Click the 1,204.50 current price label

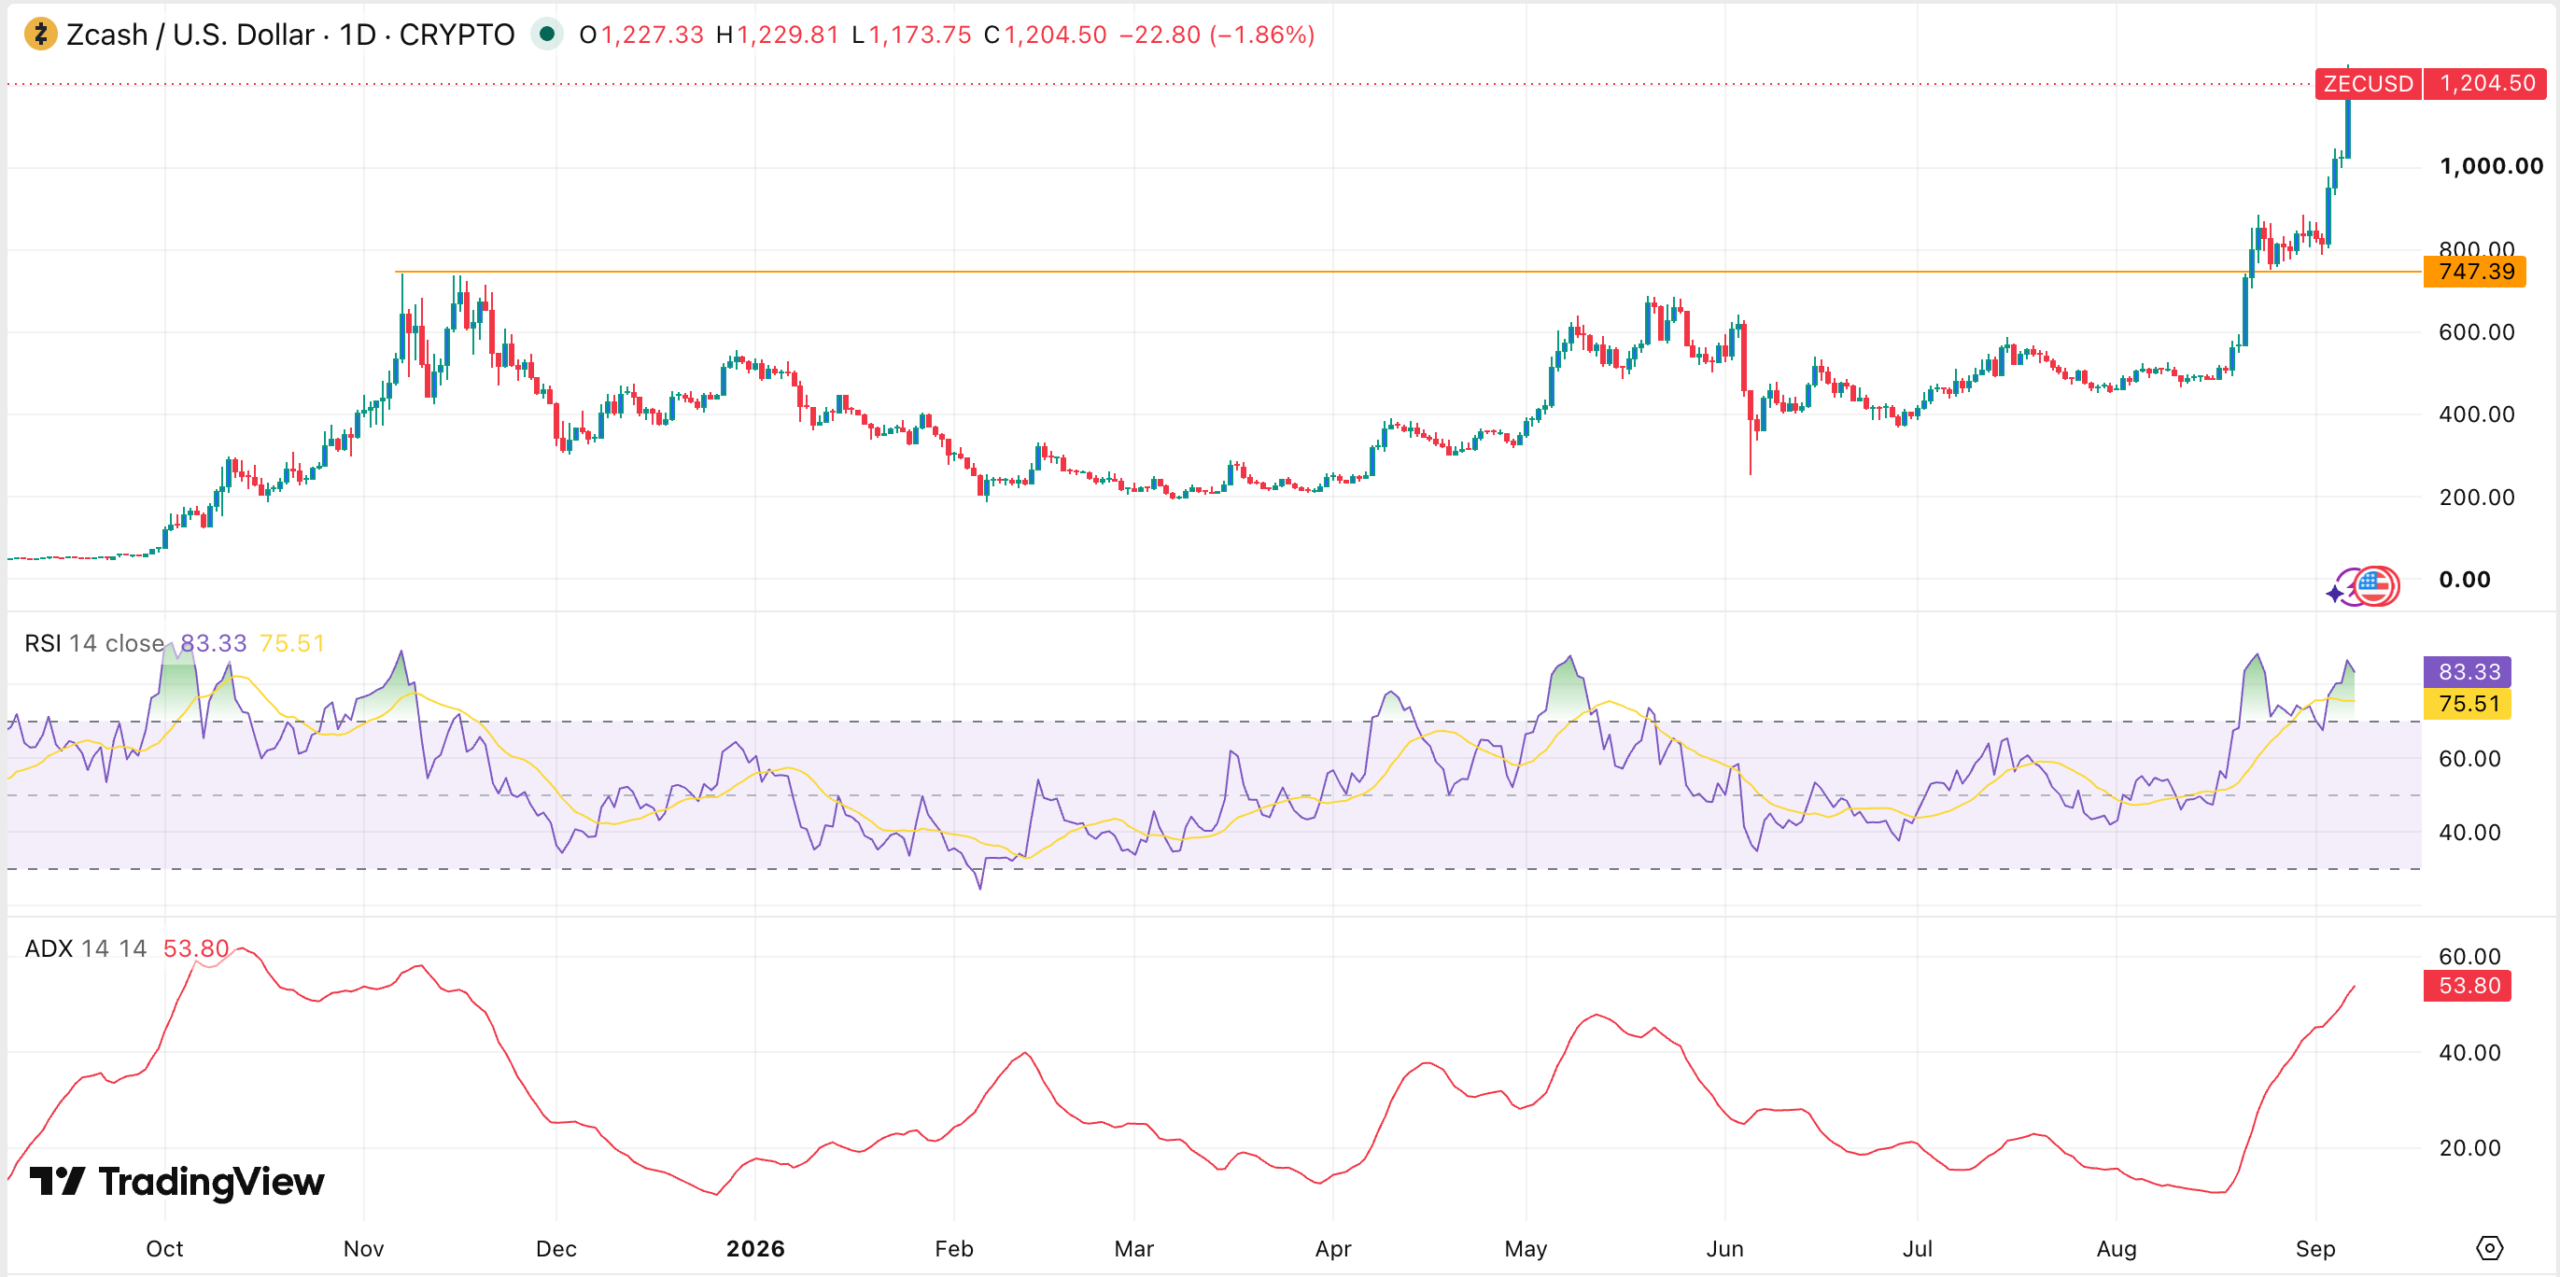2487,83
